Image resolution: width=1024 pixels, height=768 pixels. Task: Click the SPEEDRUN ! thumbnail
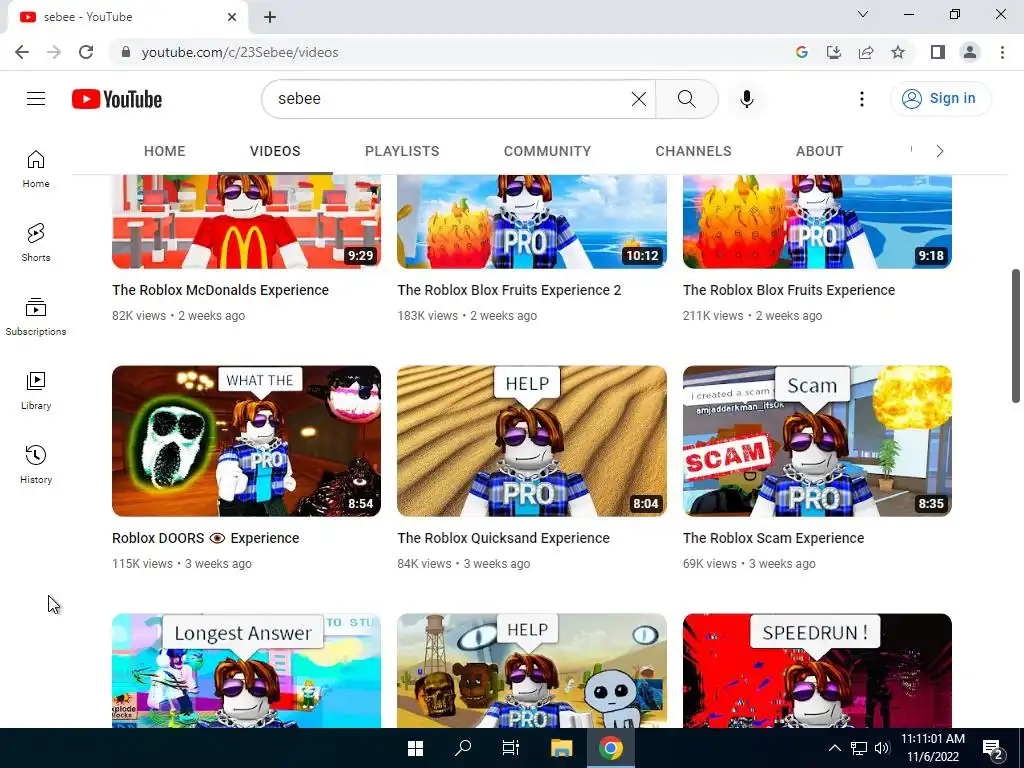[817, 671]
